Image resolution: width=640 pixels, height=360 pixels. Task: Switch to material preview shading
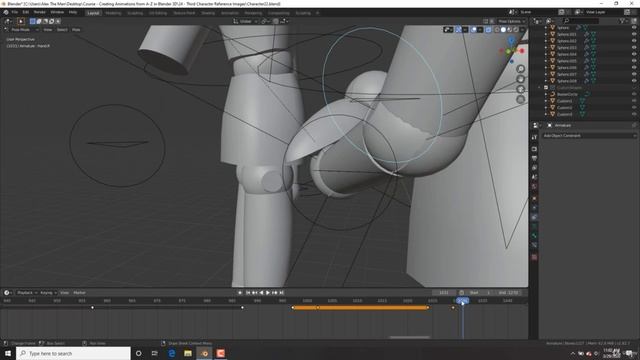coord(509,30)
